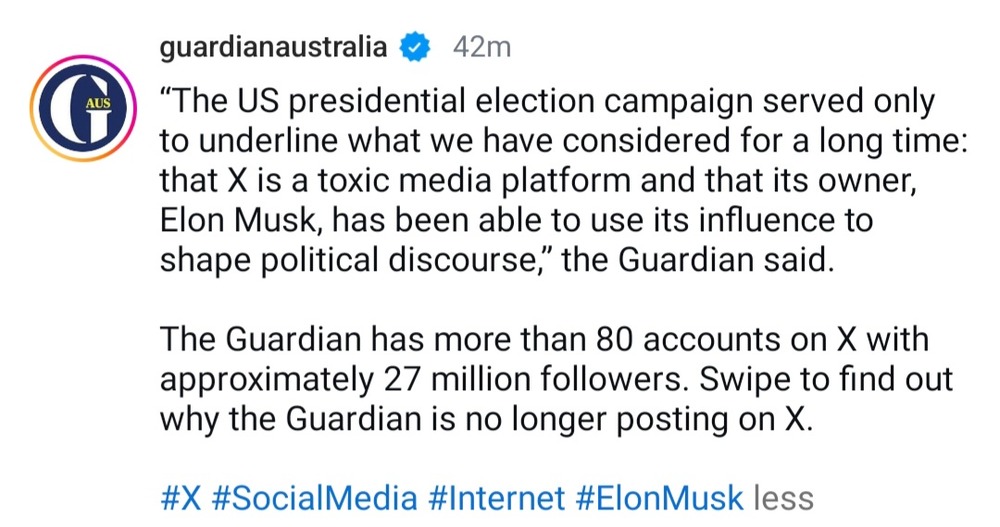Screen dimensions: 1000x527
Task: Open the guardianaustralia username link
Action: tap(274, 47)
